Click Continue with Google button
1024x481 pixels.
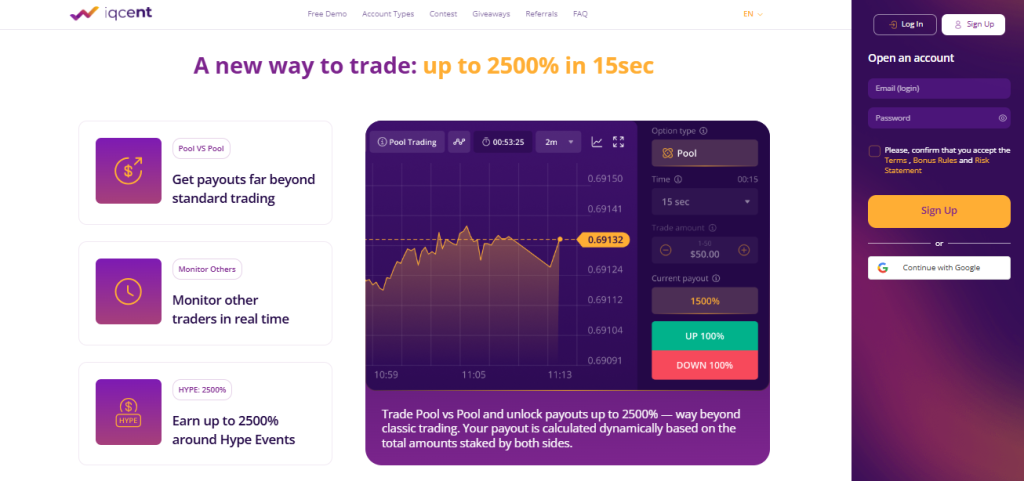pyautogui.click(x=939, y=268)
